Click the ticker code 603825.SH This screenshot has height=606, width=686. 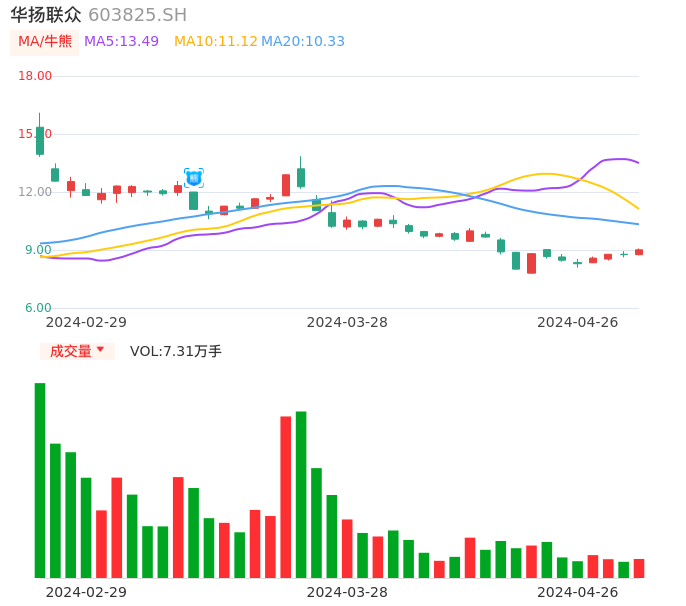pyautogui.click(x=137, y=15)
